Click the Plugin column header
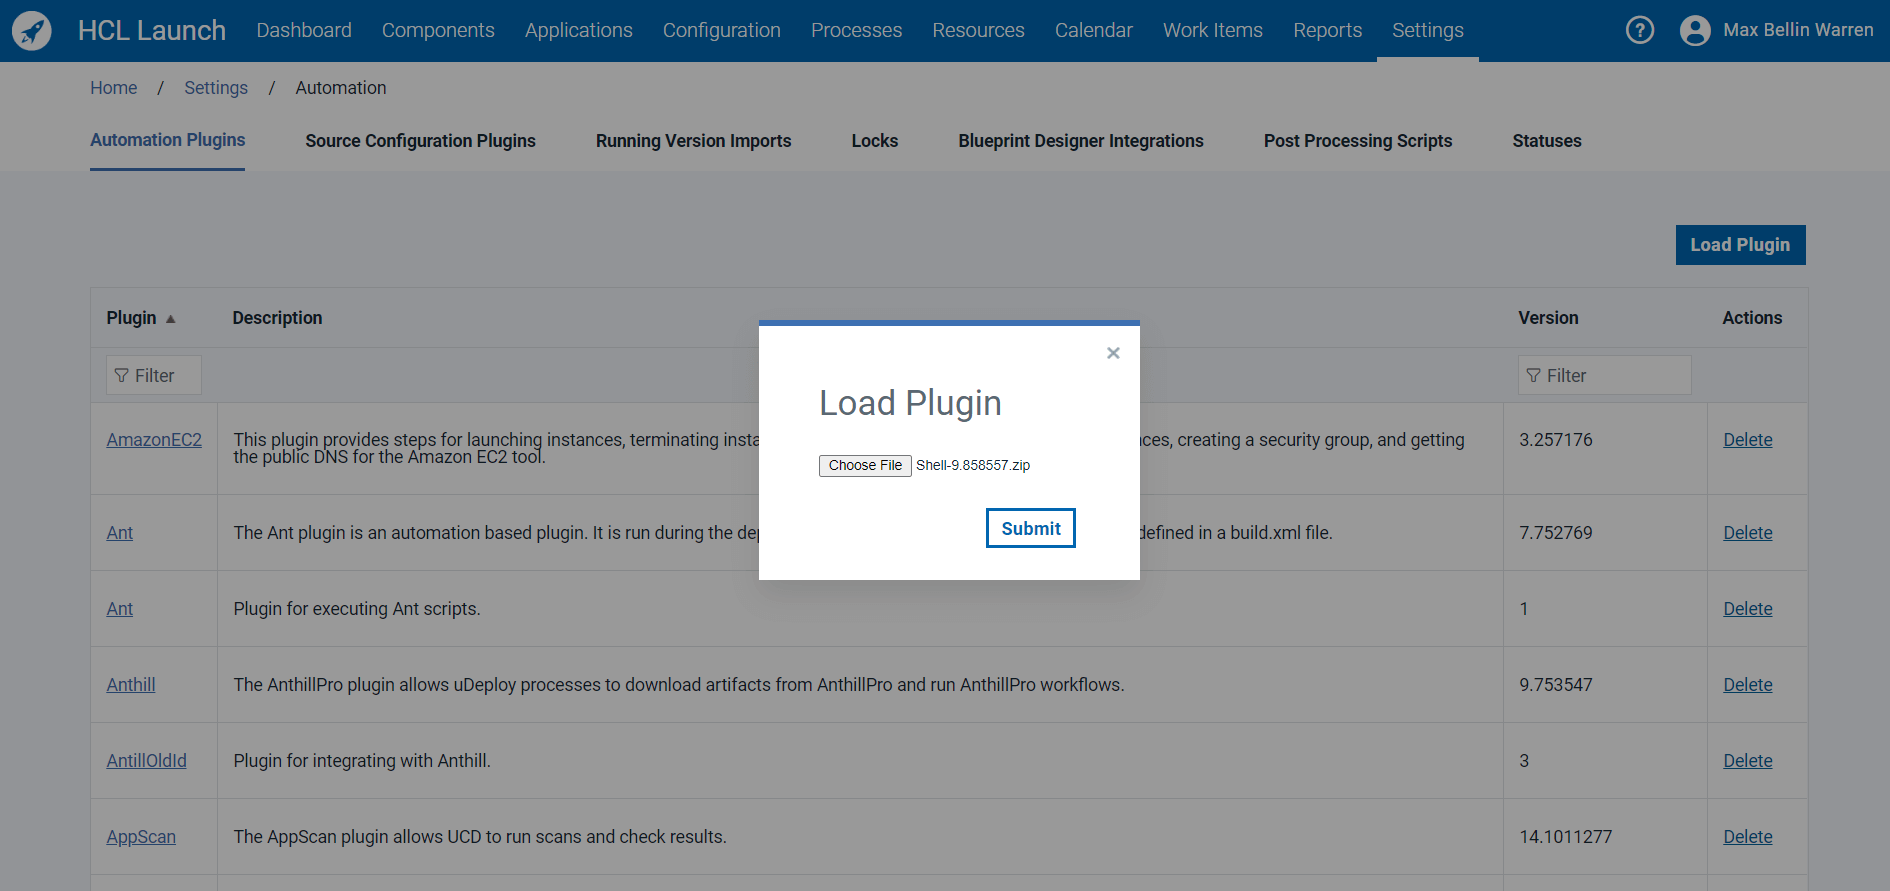 131,318
